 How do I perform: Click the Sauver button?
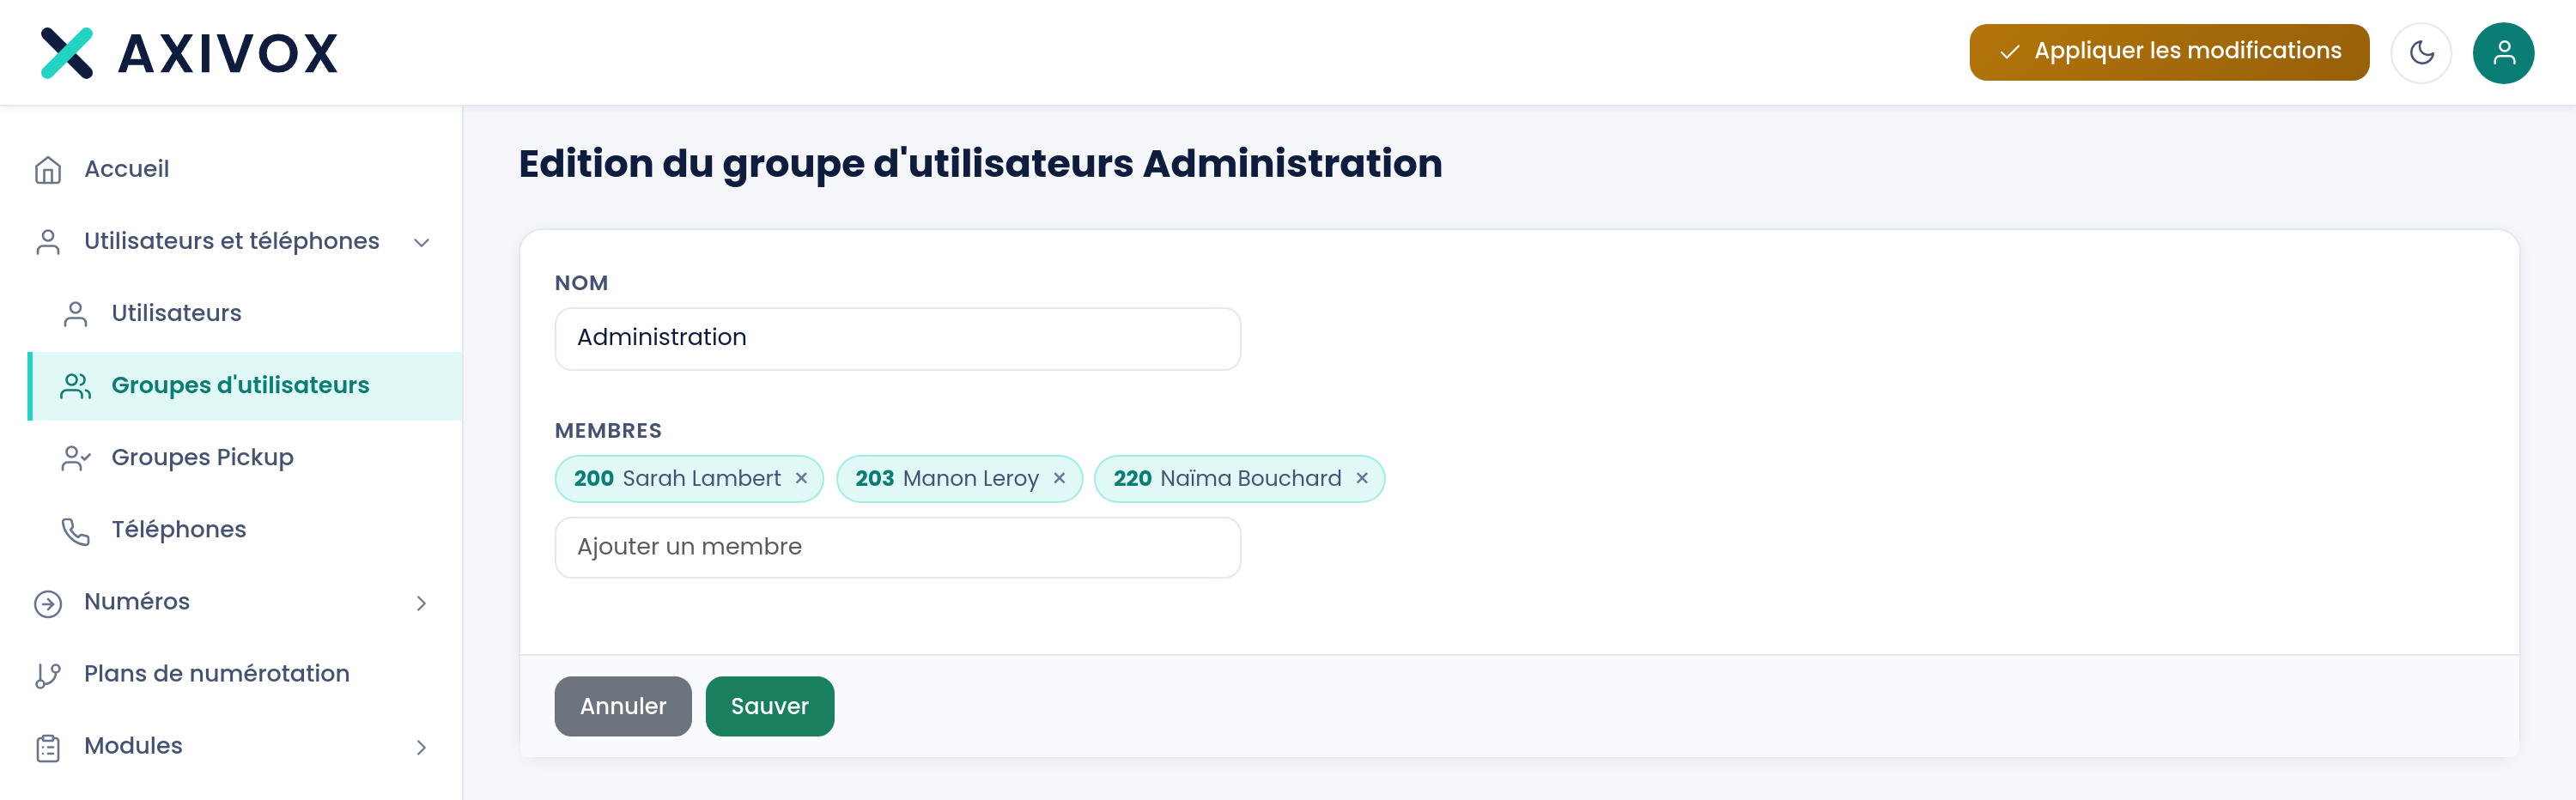point(769,706)
